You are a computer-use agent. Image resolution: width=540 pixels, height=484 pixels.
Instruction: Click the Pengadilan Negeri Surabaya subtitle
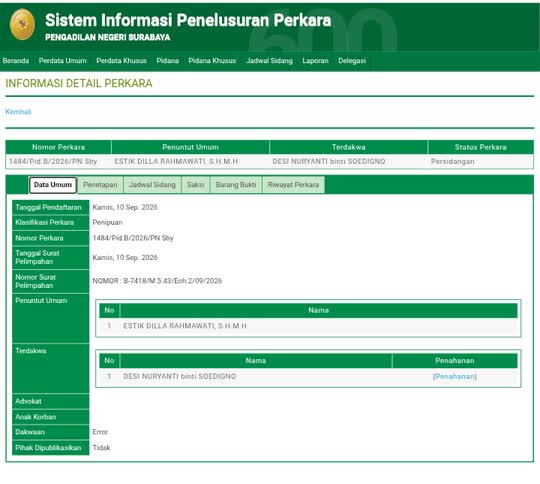point(108,37)
